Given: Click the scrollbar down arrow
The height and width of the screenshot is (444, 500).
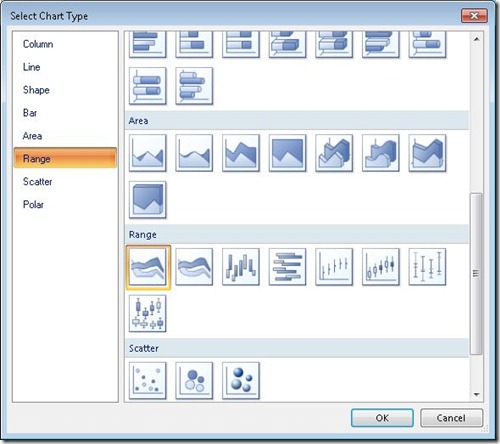Looking at the screenshot, I should pyautogui.click(x=477, y=395).
